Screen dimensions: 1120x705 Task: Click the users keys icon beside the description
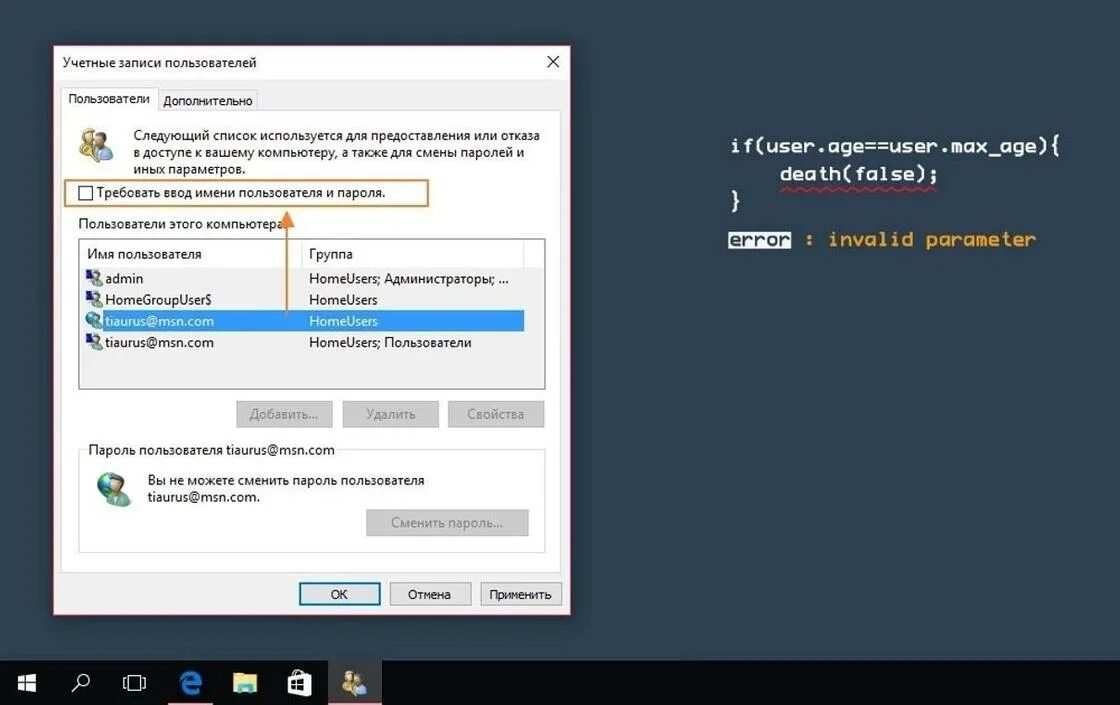96,145
